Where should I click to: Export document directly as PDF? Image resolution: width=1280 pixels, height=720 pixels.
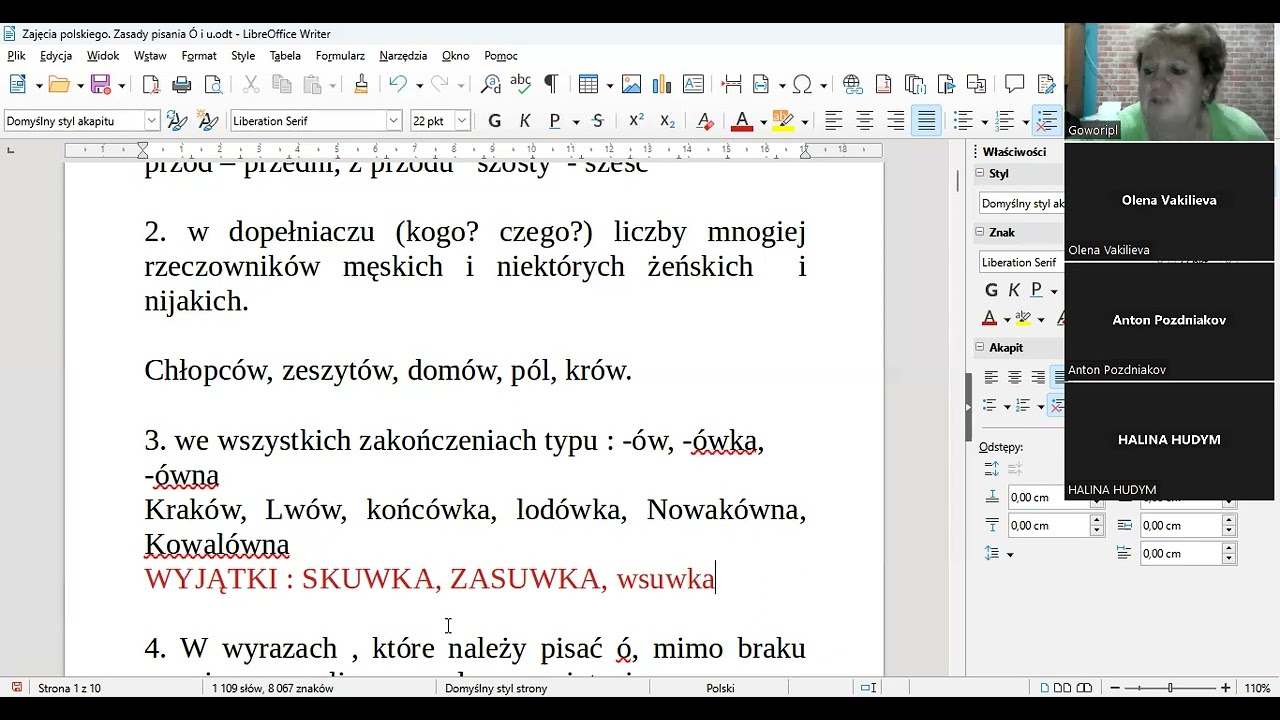151,85
